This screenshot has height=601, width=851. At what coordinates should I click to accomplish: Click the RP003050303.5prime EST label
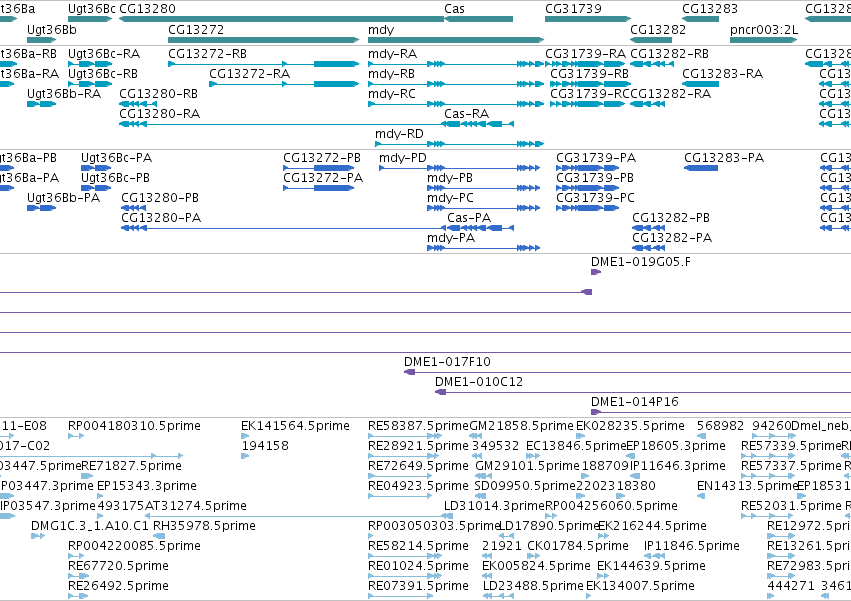[434, 526]
